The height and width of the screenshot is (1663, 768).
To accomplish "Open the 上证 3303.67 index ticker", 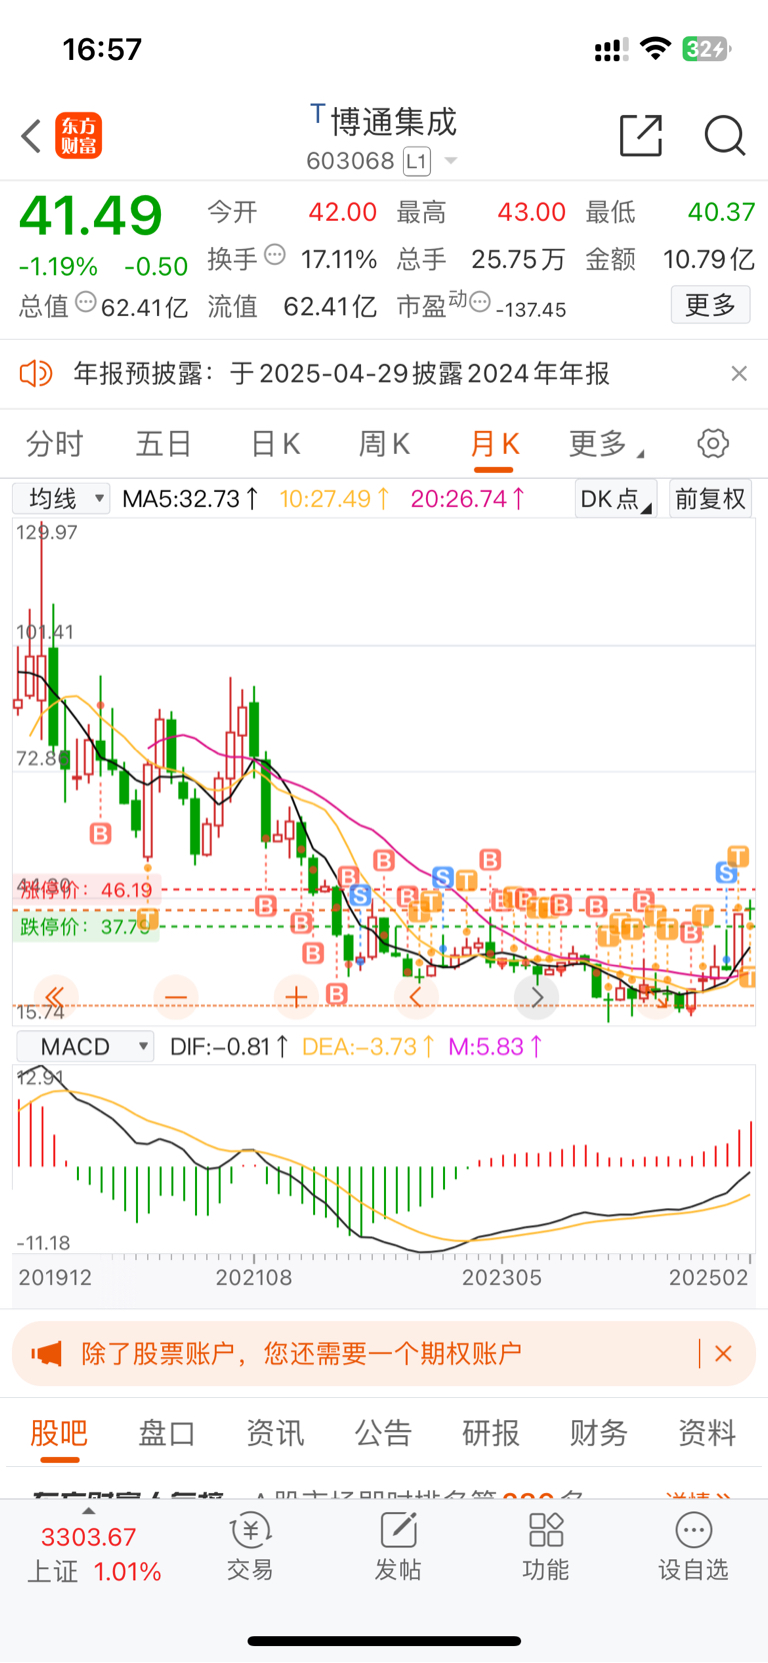I will coord(94,1552).
